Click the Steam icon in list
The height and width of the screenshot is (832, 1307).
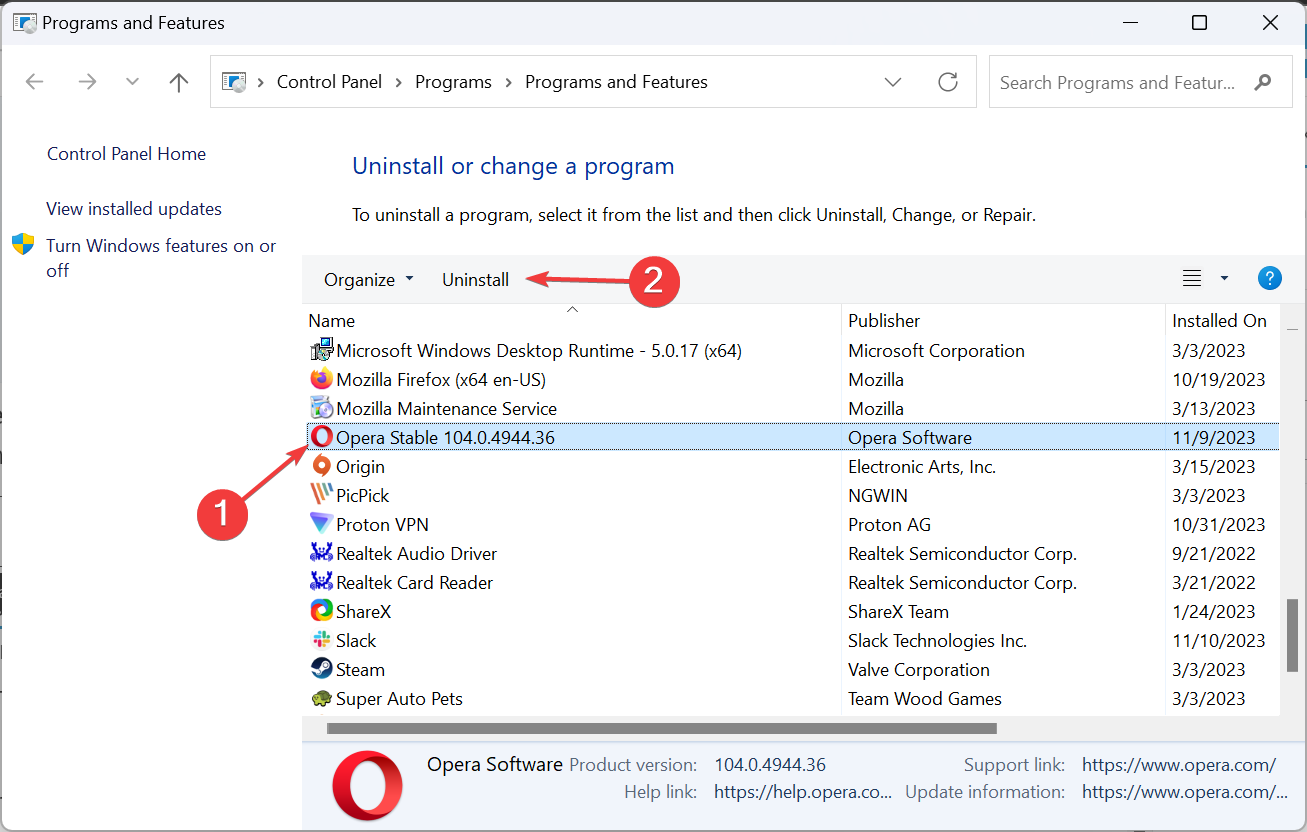321,670
